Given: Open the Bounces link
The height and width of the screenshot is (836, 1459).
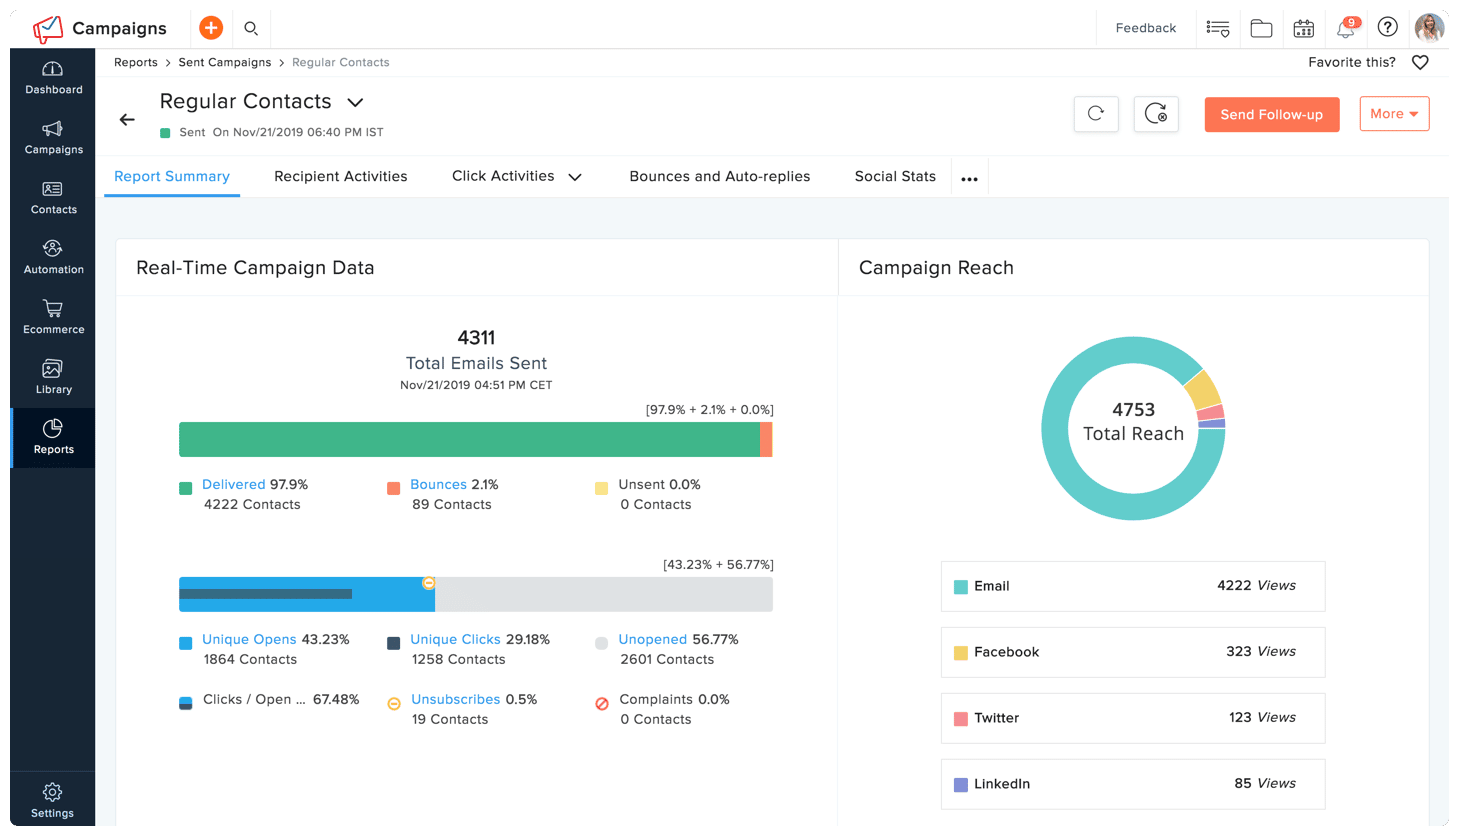Looking at the screenshot, I should (x=438, y=484).
